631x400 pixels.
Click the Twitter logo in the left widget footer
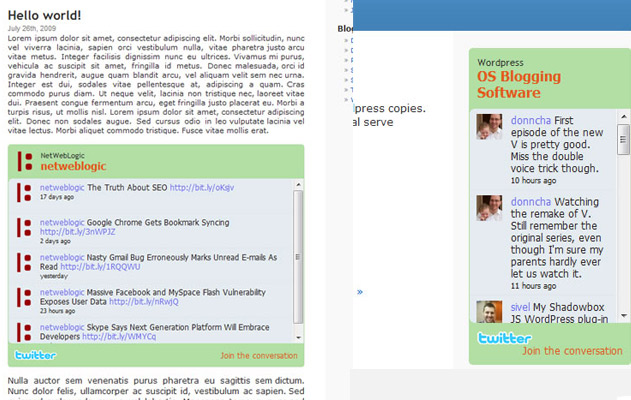[35, 355]
